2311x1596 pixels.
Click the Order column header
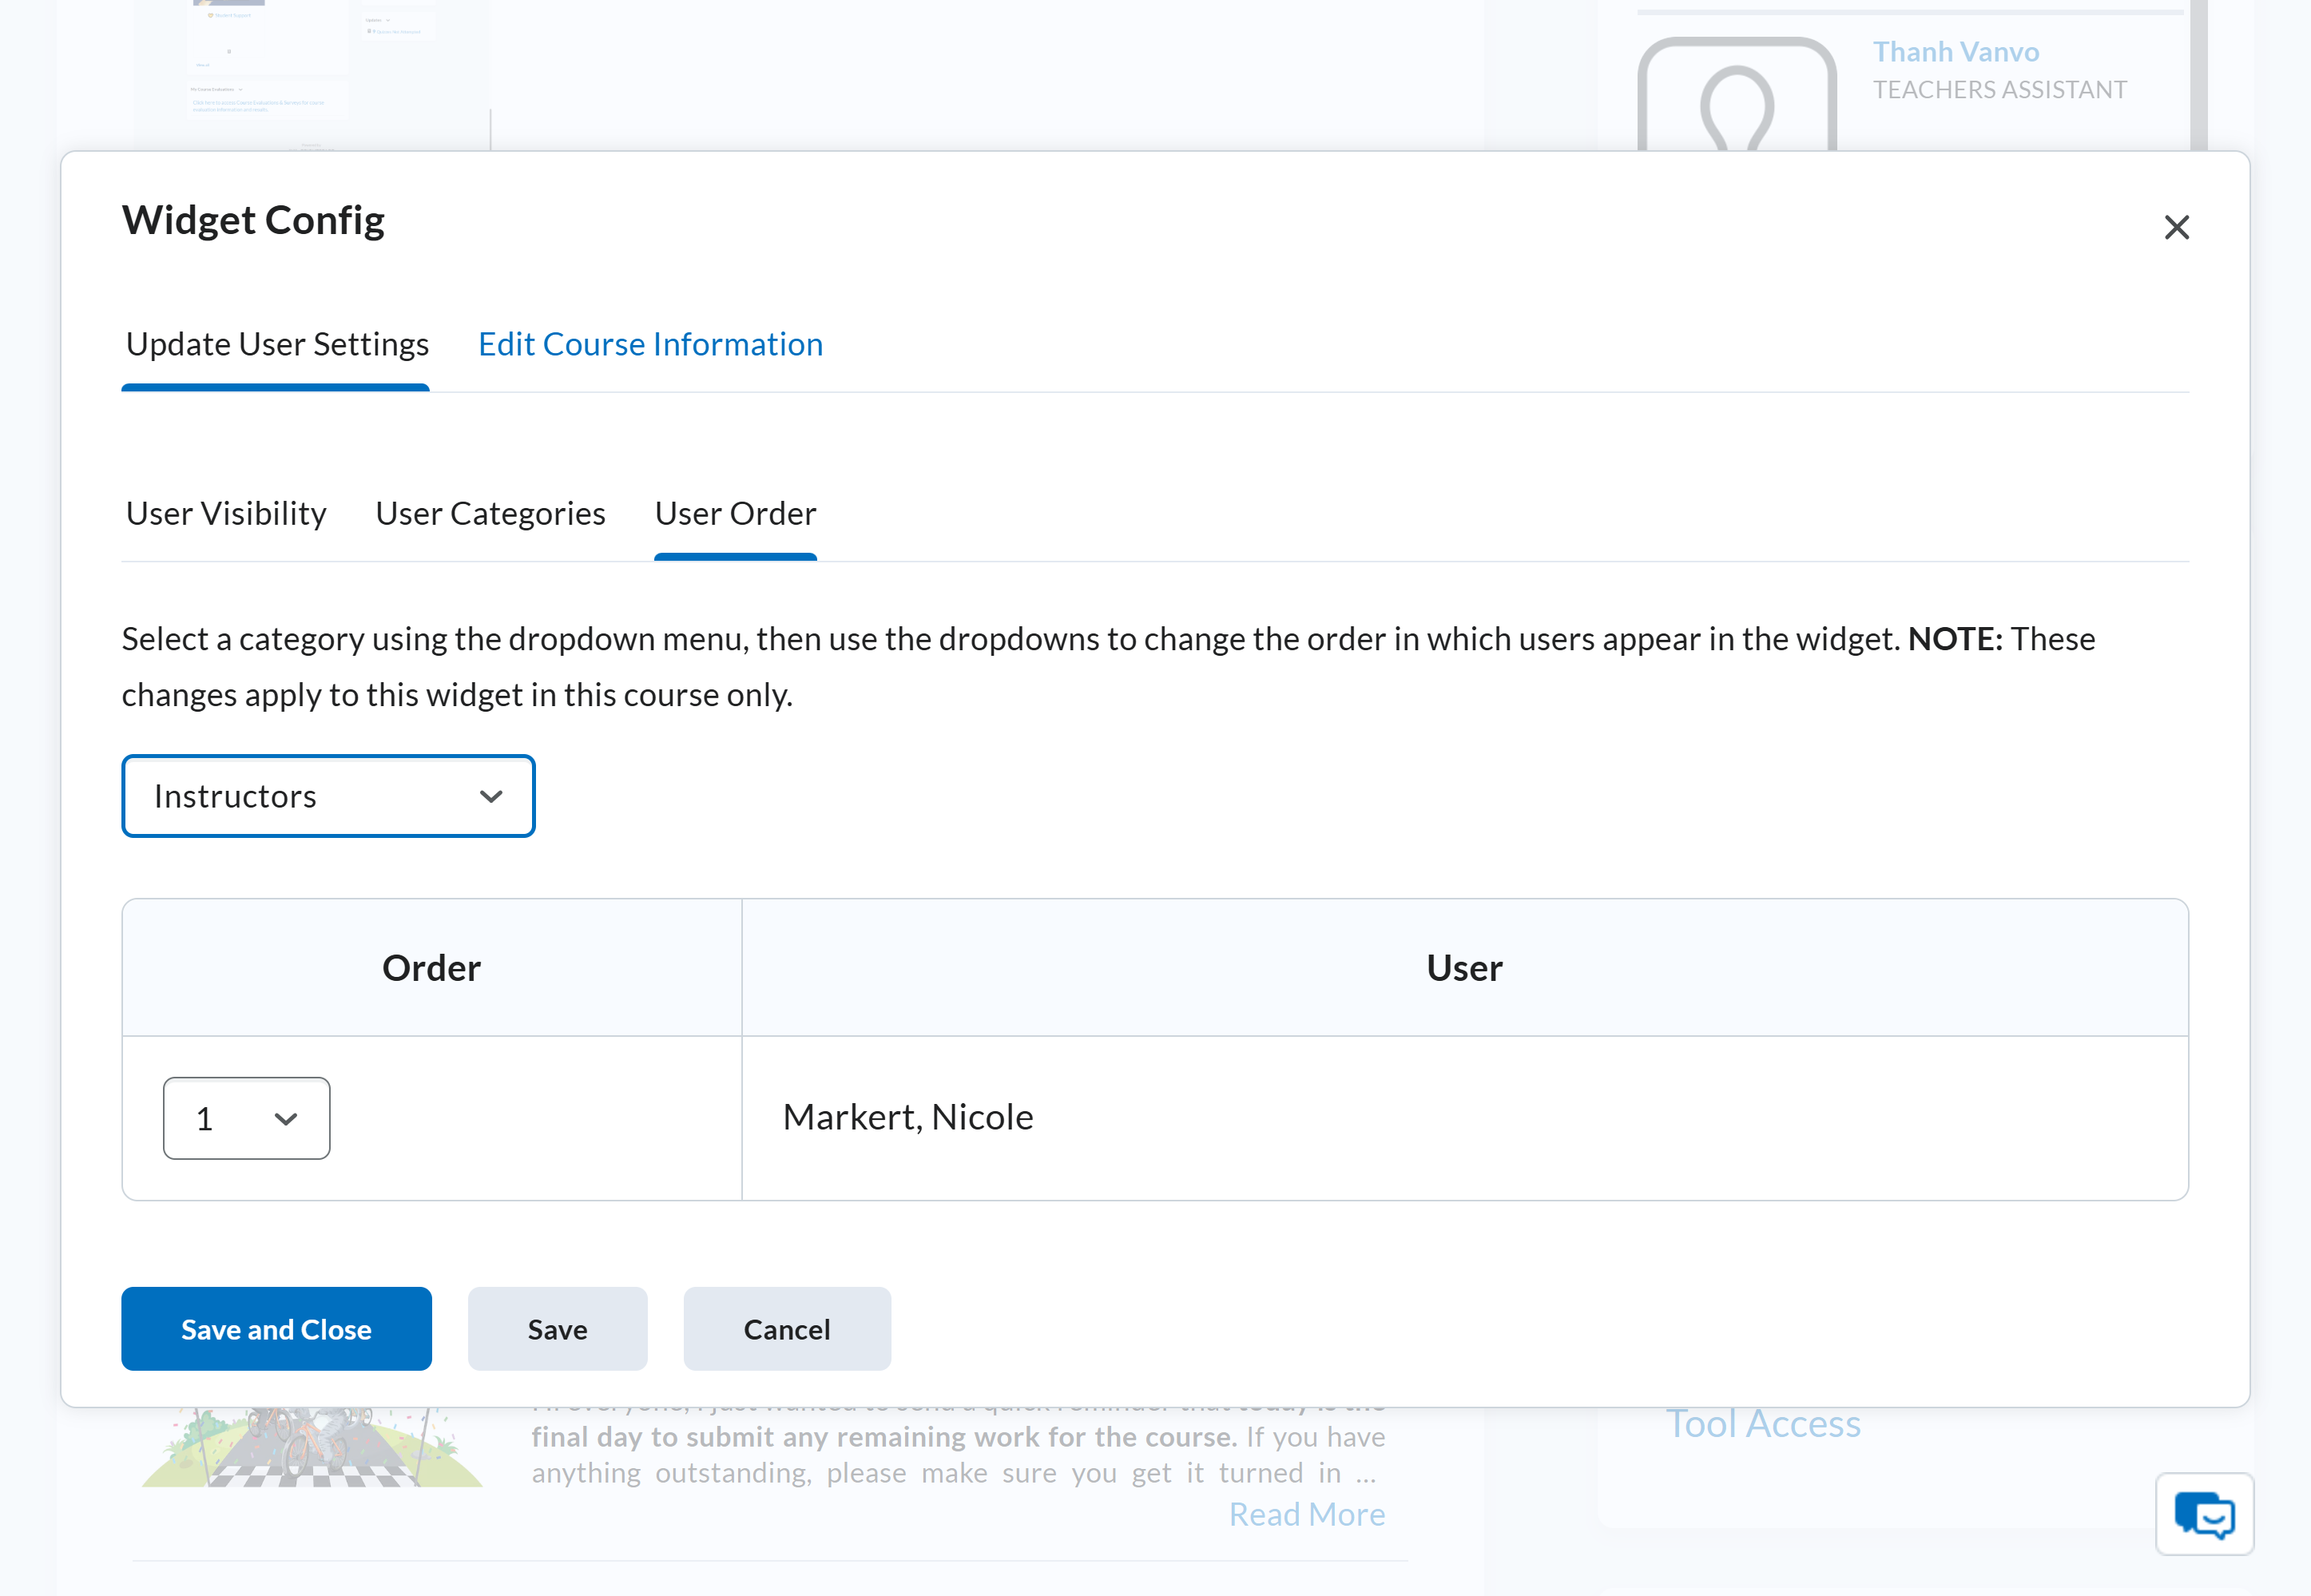pos(431,968)
